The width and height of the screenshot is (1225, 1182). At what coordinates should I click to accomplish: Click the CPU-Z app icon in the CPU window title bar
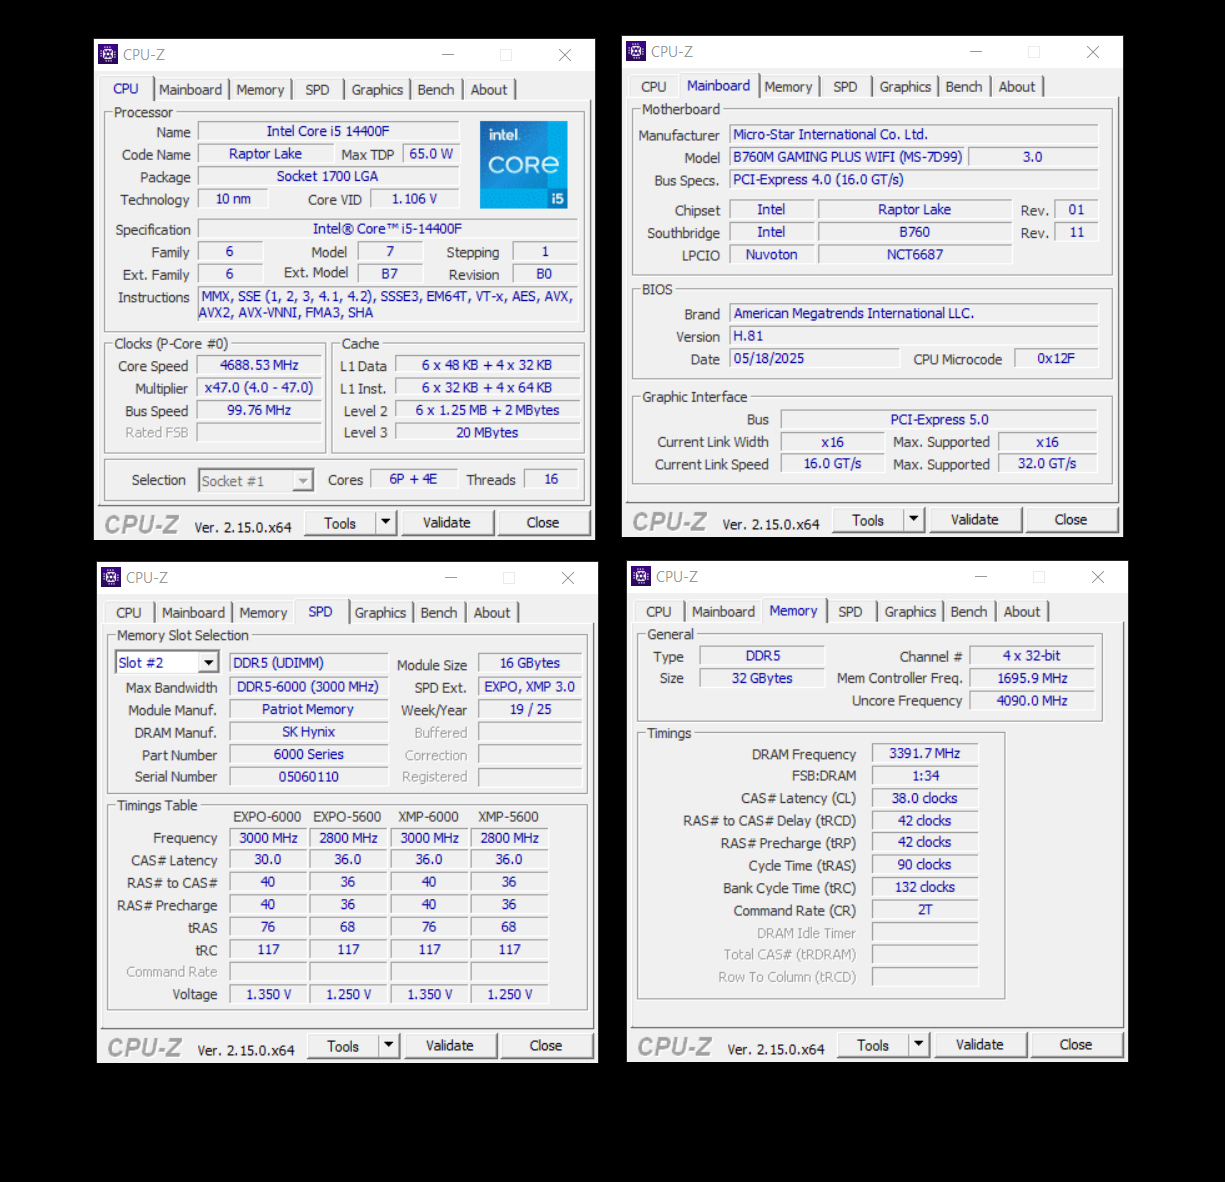tap(108, 55)
